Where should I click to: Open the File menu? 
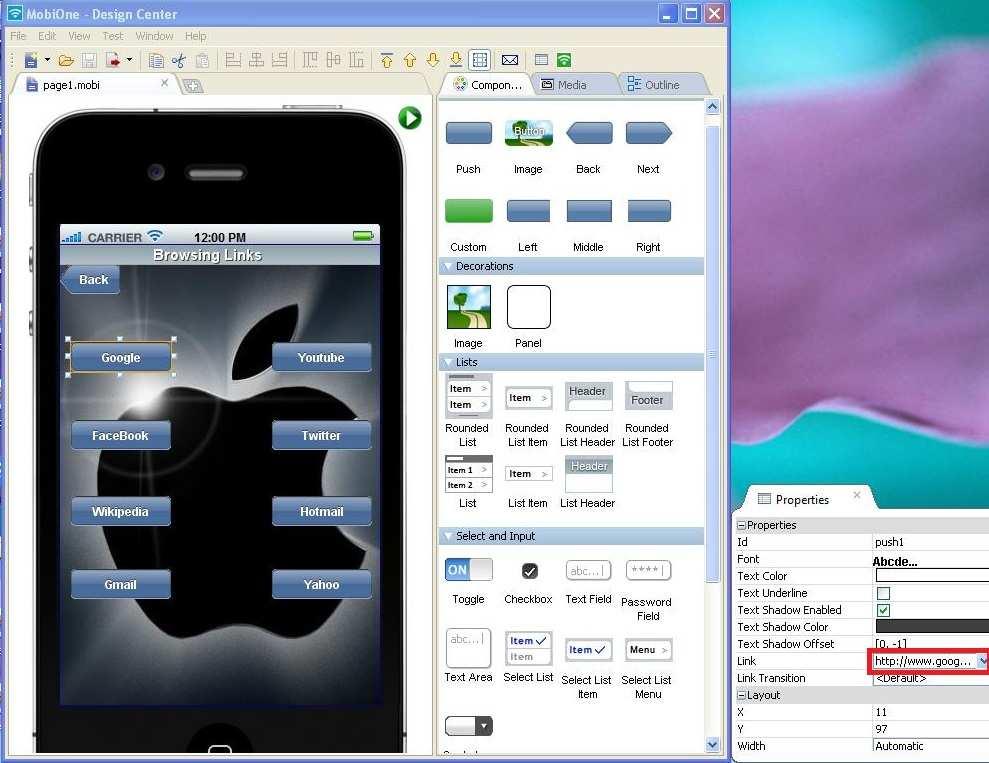(x=18, y=36)
